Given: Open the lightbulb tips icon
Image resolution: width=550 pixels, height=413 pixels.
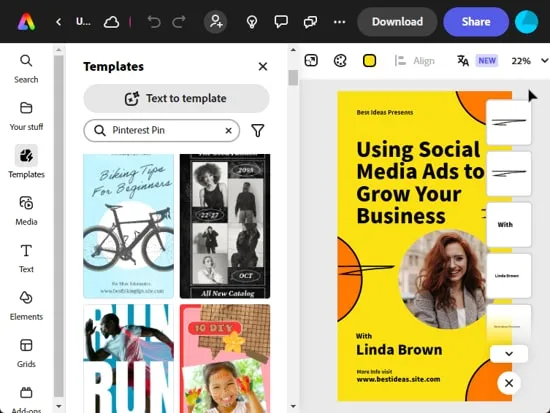Looking at the screenshot, I should tap(252, 22).
